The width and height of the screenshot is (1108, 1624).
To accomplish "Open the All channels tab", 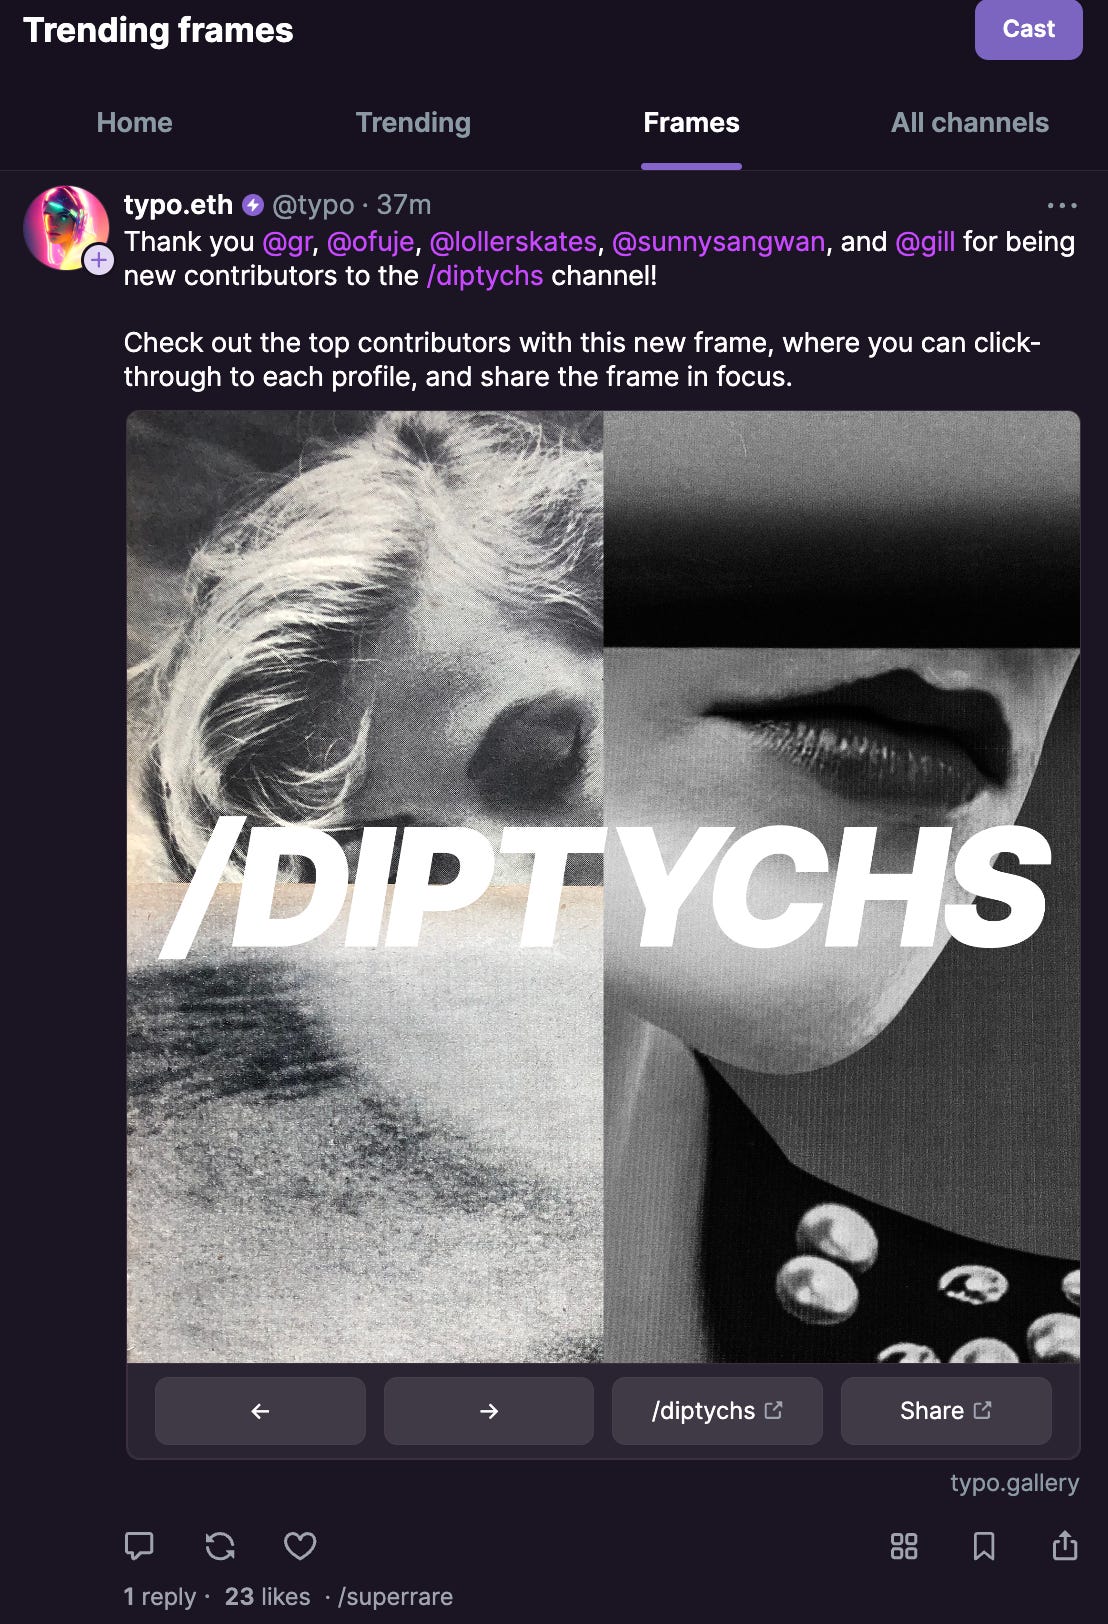I will 970,122.
